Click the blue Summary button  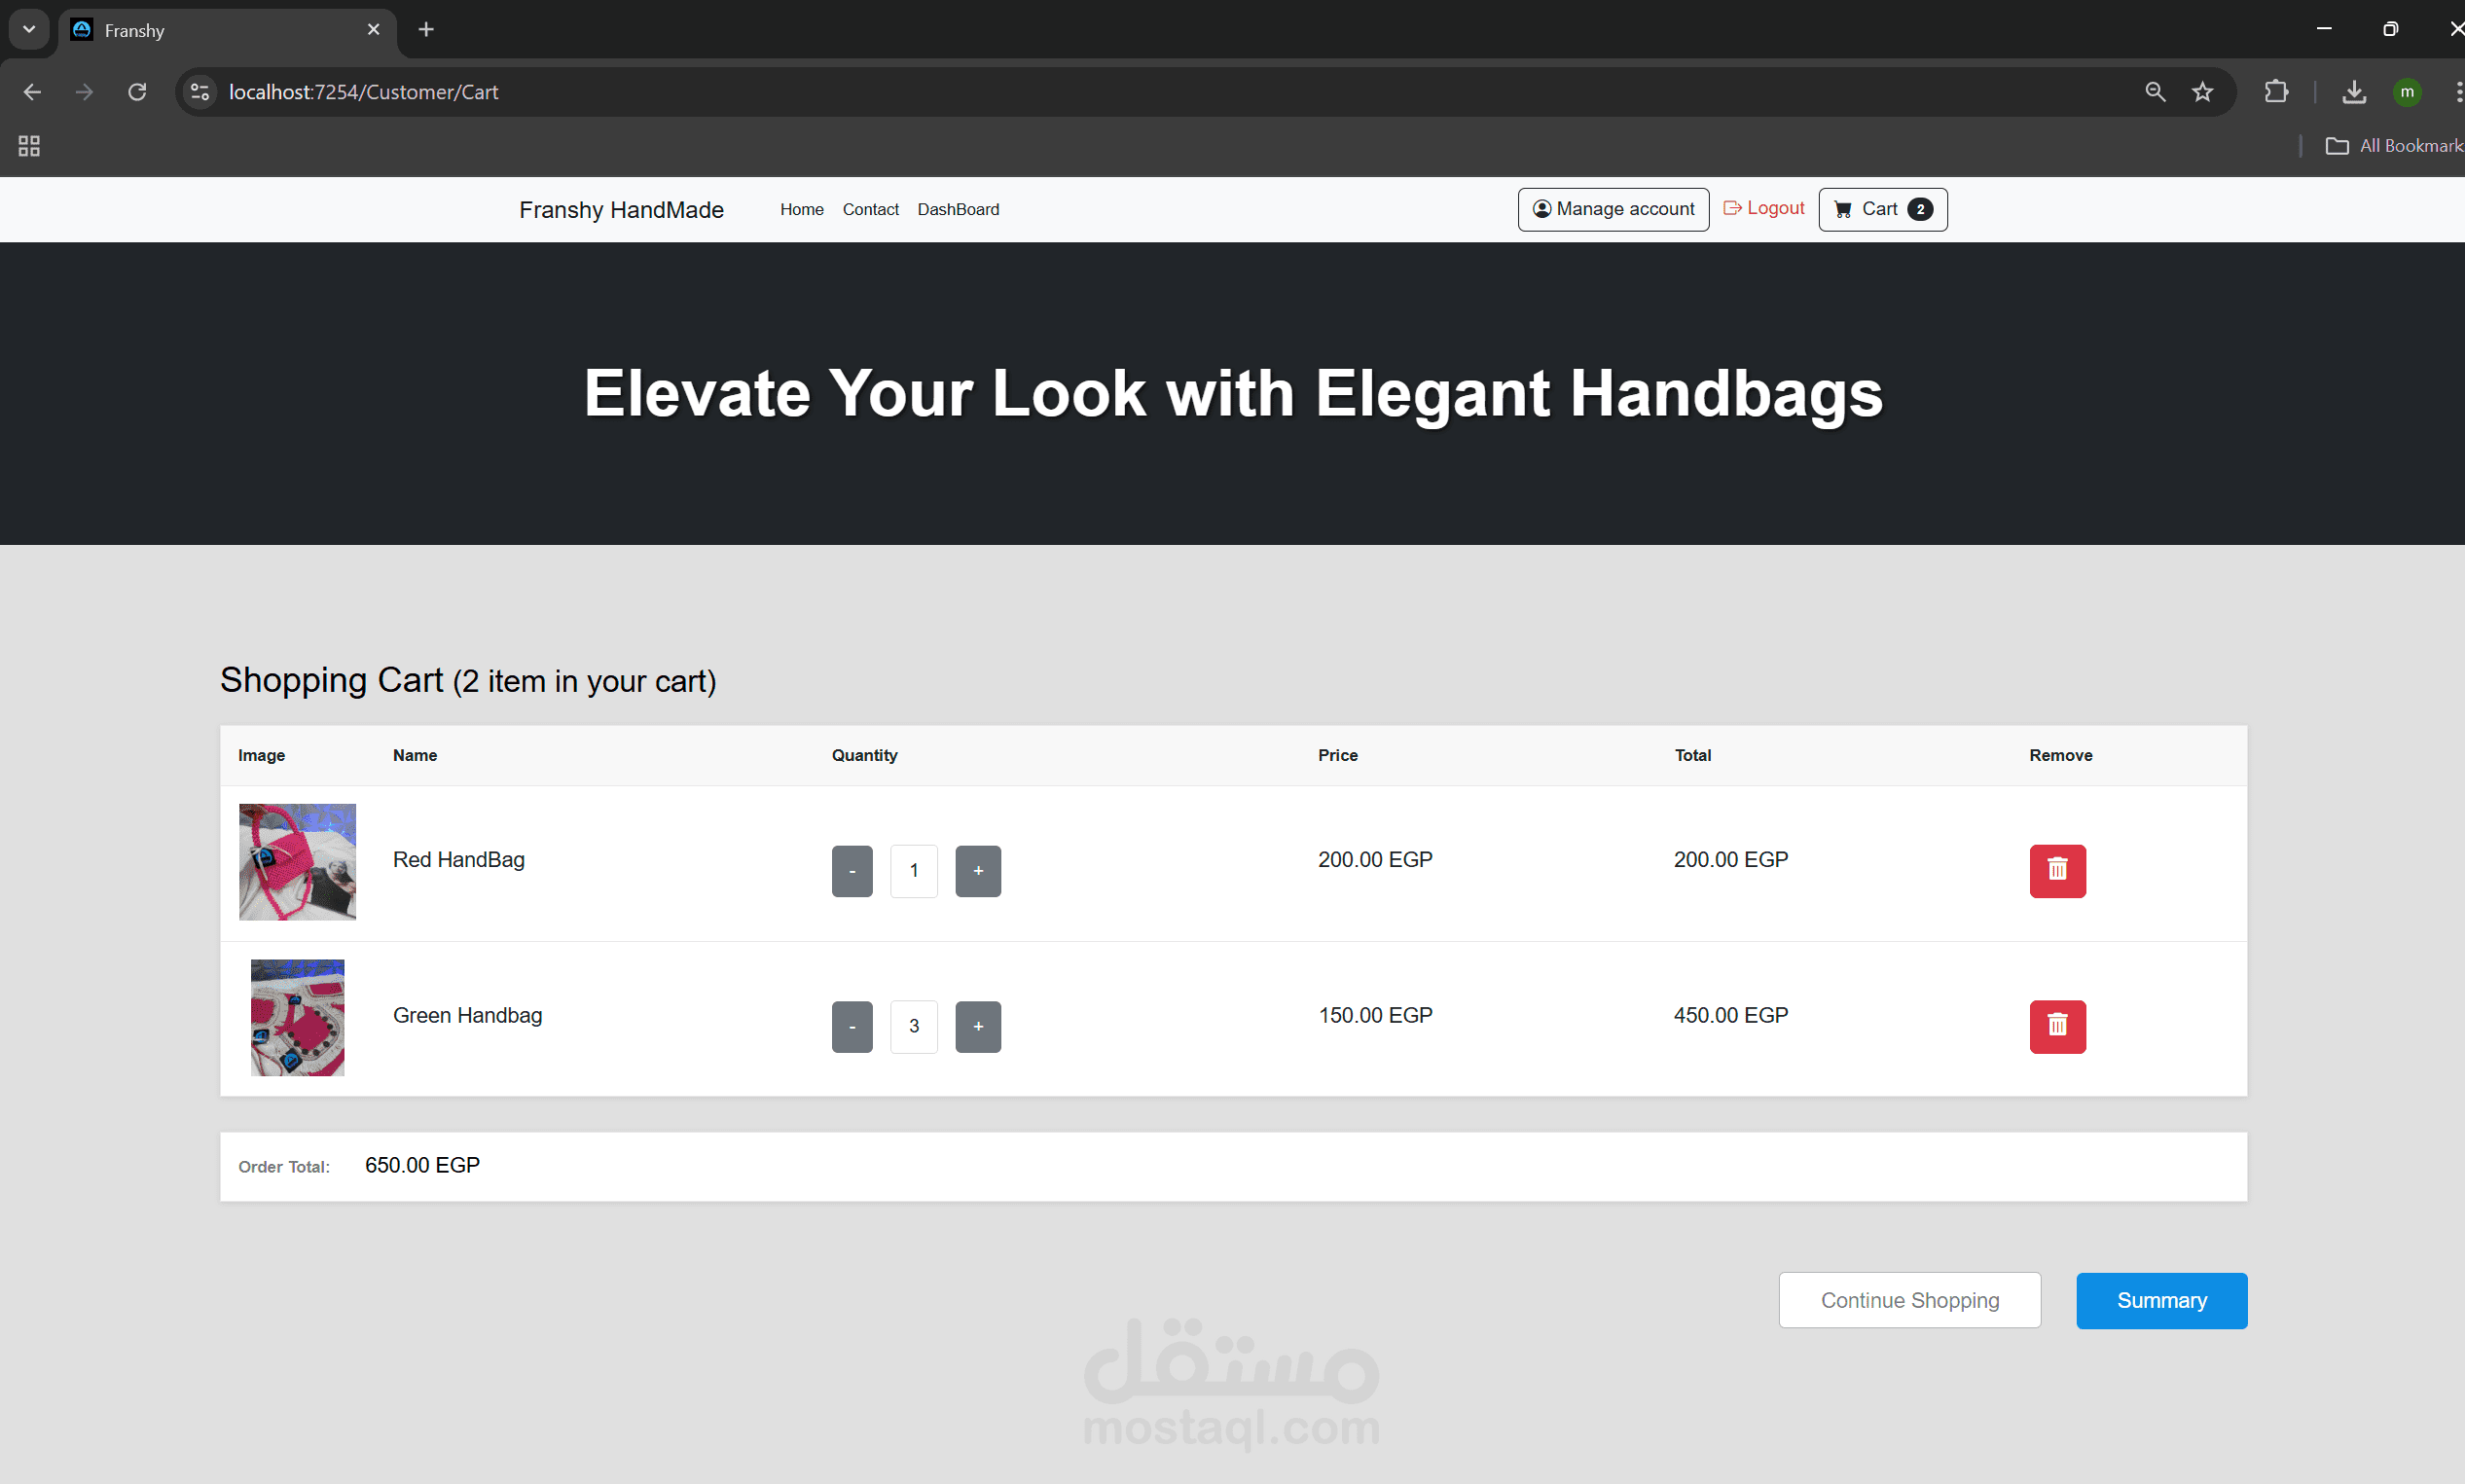pos(2161,1300)
